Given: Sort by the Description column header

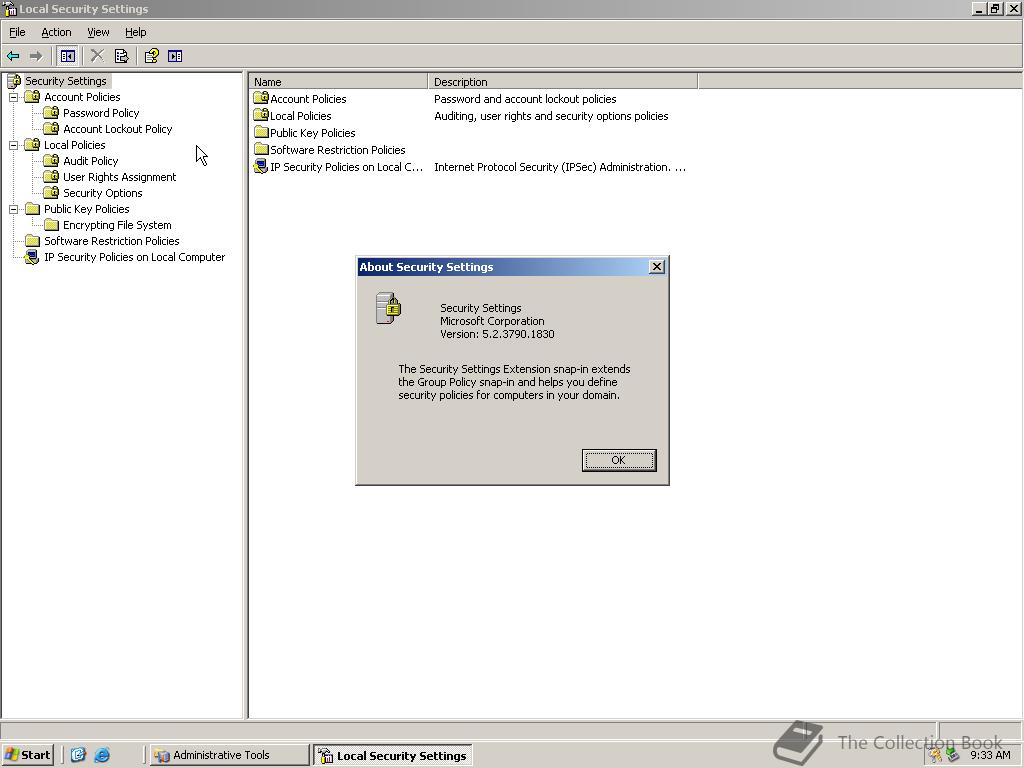Looking at the screenshot, I should 563,82.
